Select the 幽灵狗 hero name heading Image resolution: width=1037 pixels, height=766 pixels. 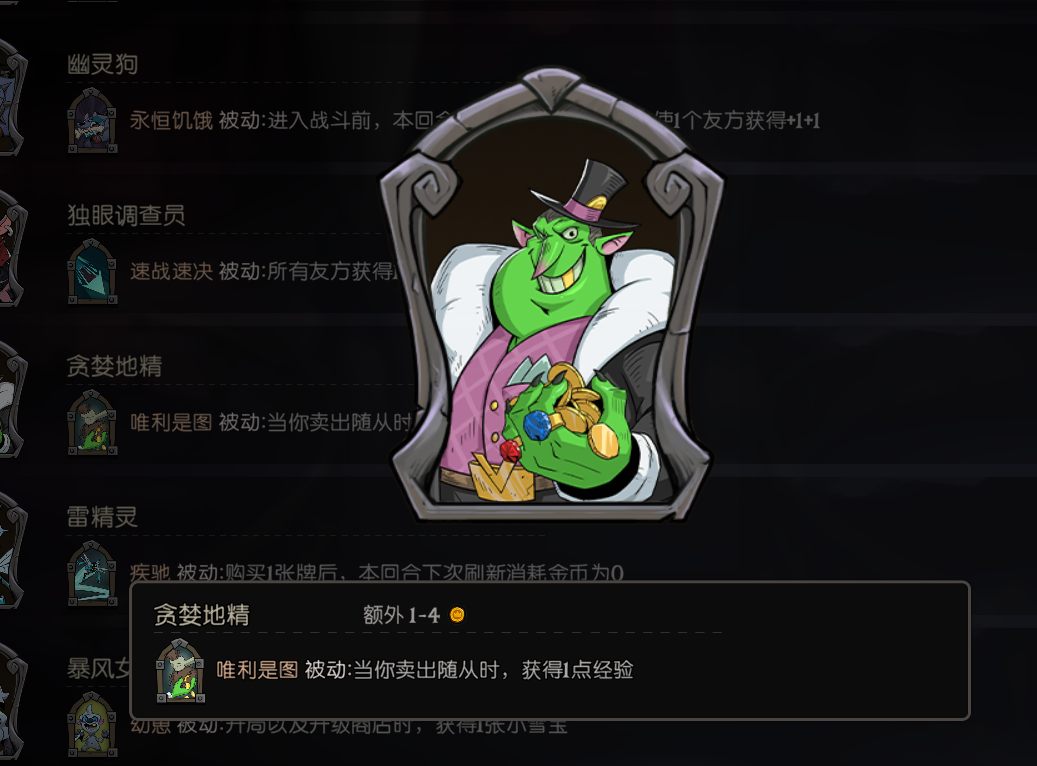(103, 64)
